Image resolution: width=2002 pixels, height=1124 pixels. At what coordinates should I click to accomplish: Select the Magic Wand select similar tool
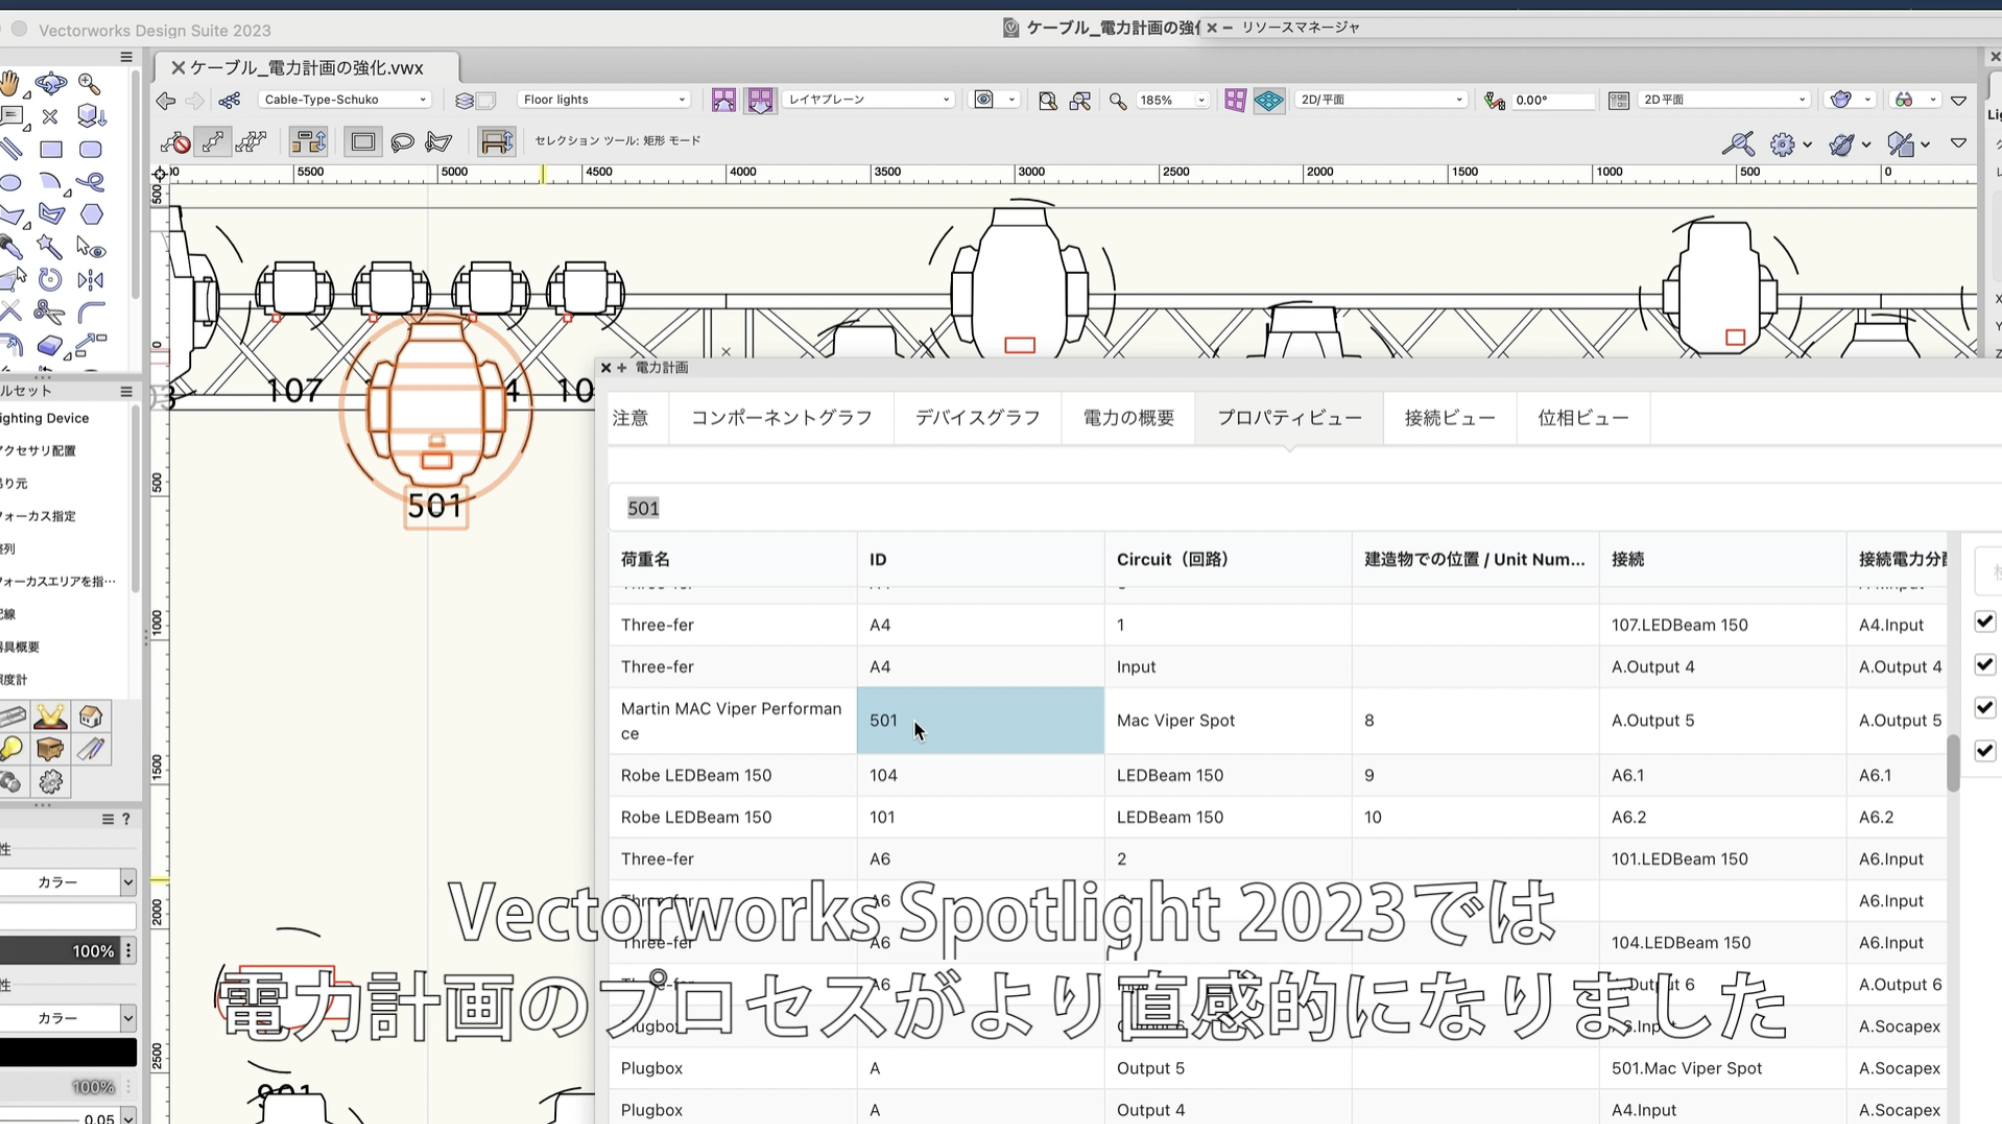tap(49, 247)
